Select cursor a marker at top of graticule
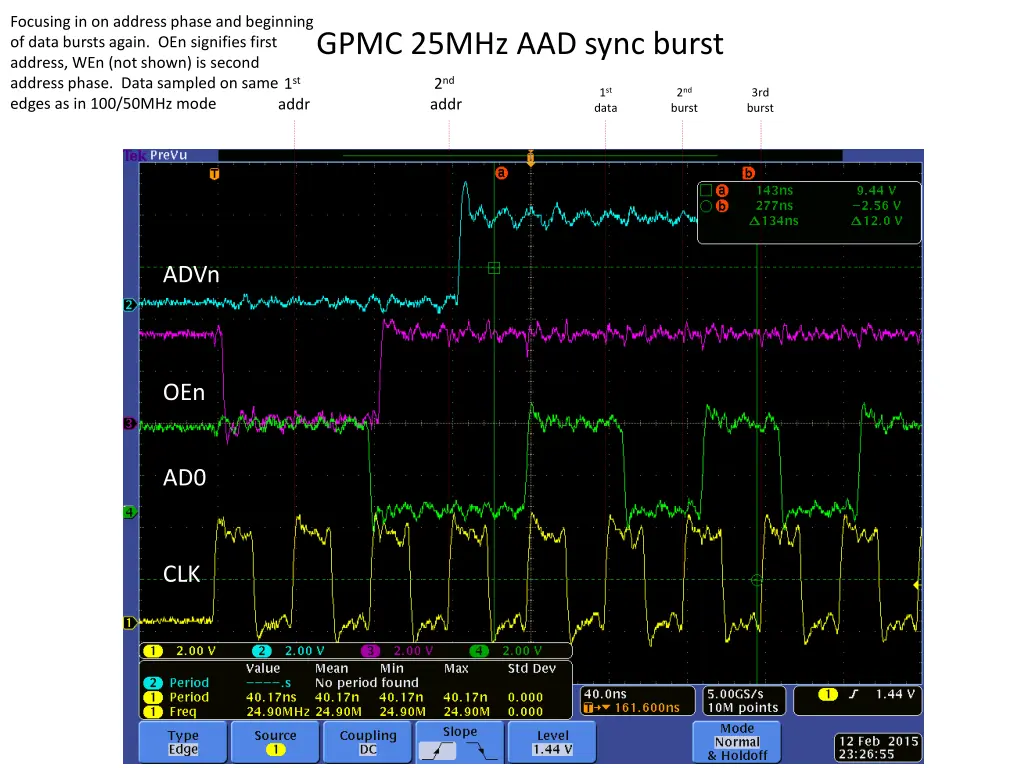The image size is (1024, 768). tap(501, 173)
